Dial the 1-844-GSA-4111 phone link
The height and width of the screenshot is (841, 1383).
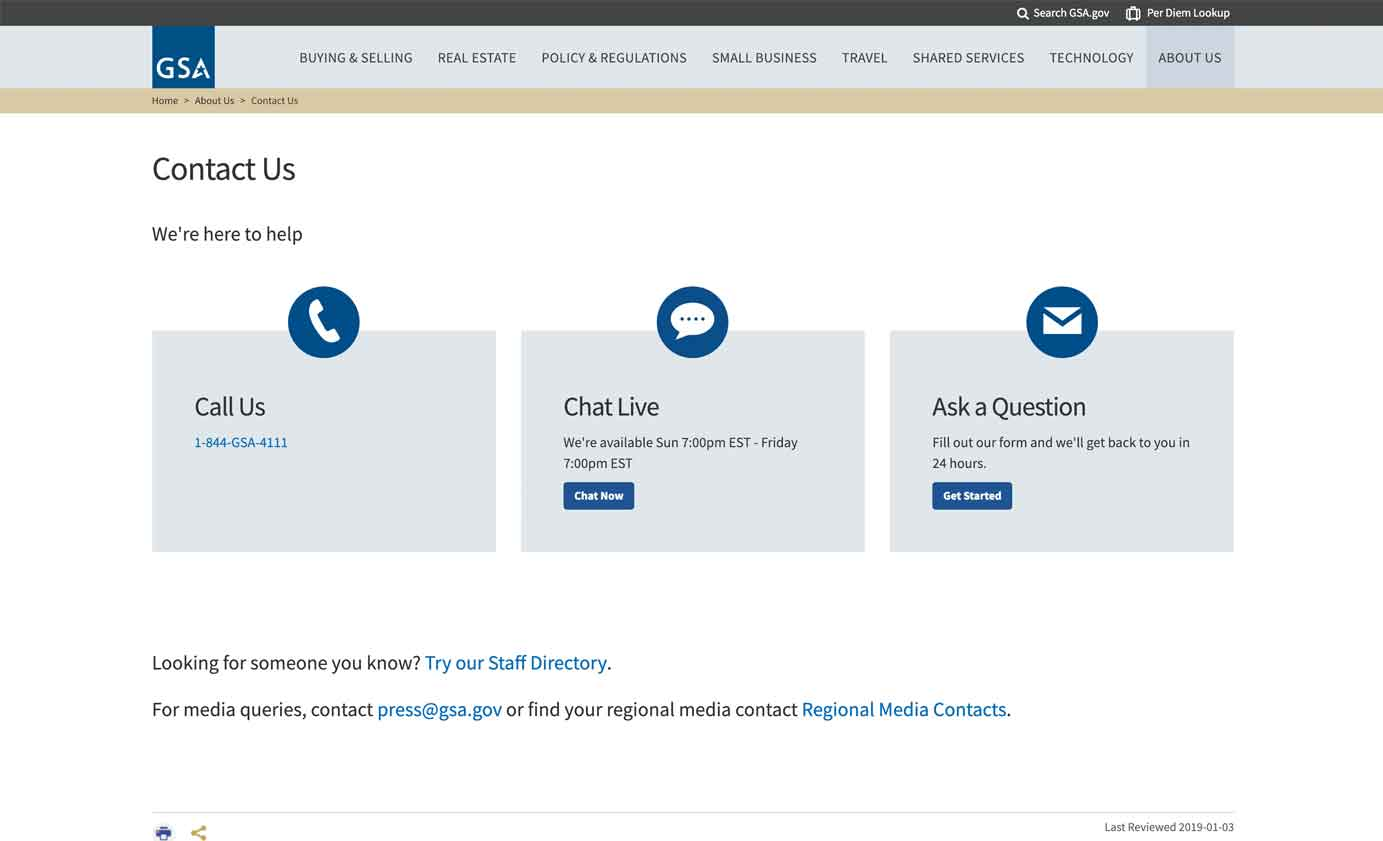pos(241,442)
